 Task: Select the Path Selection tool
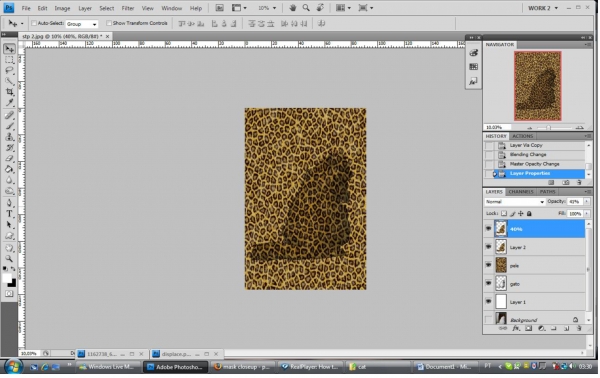(x=9, y=225)
